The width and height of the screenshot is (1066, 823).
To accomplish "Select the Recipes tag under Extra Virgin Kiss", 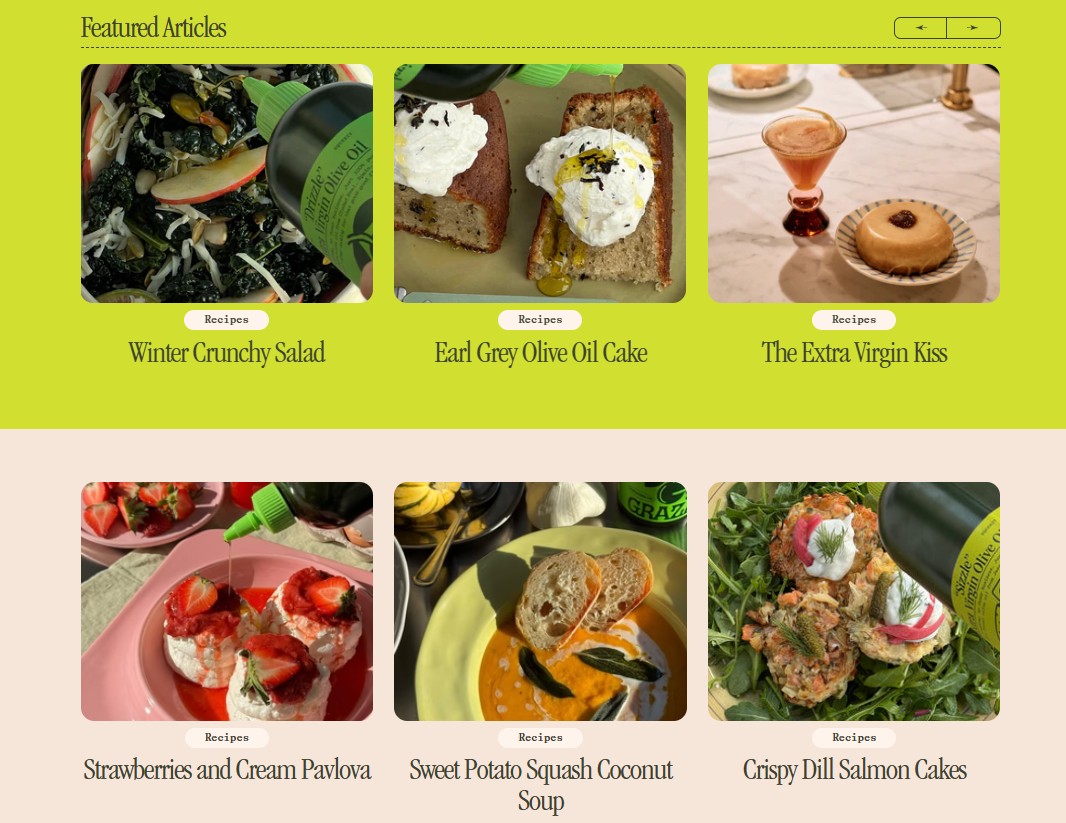I will tap(854, 319).
